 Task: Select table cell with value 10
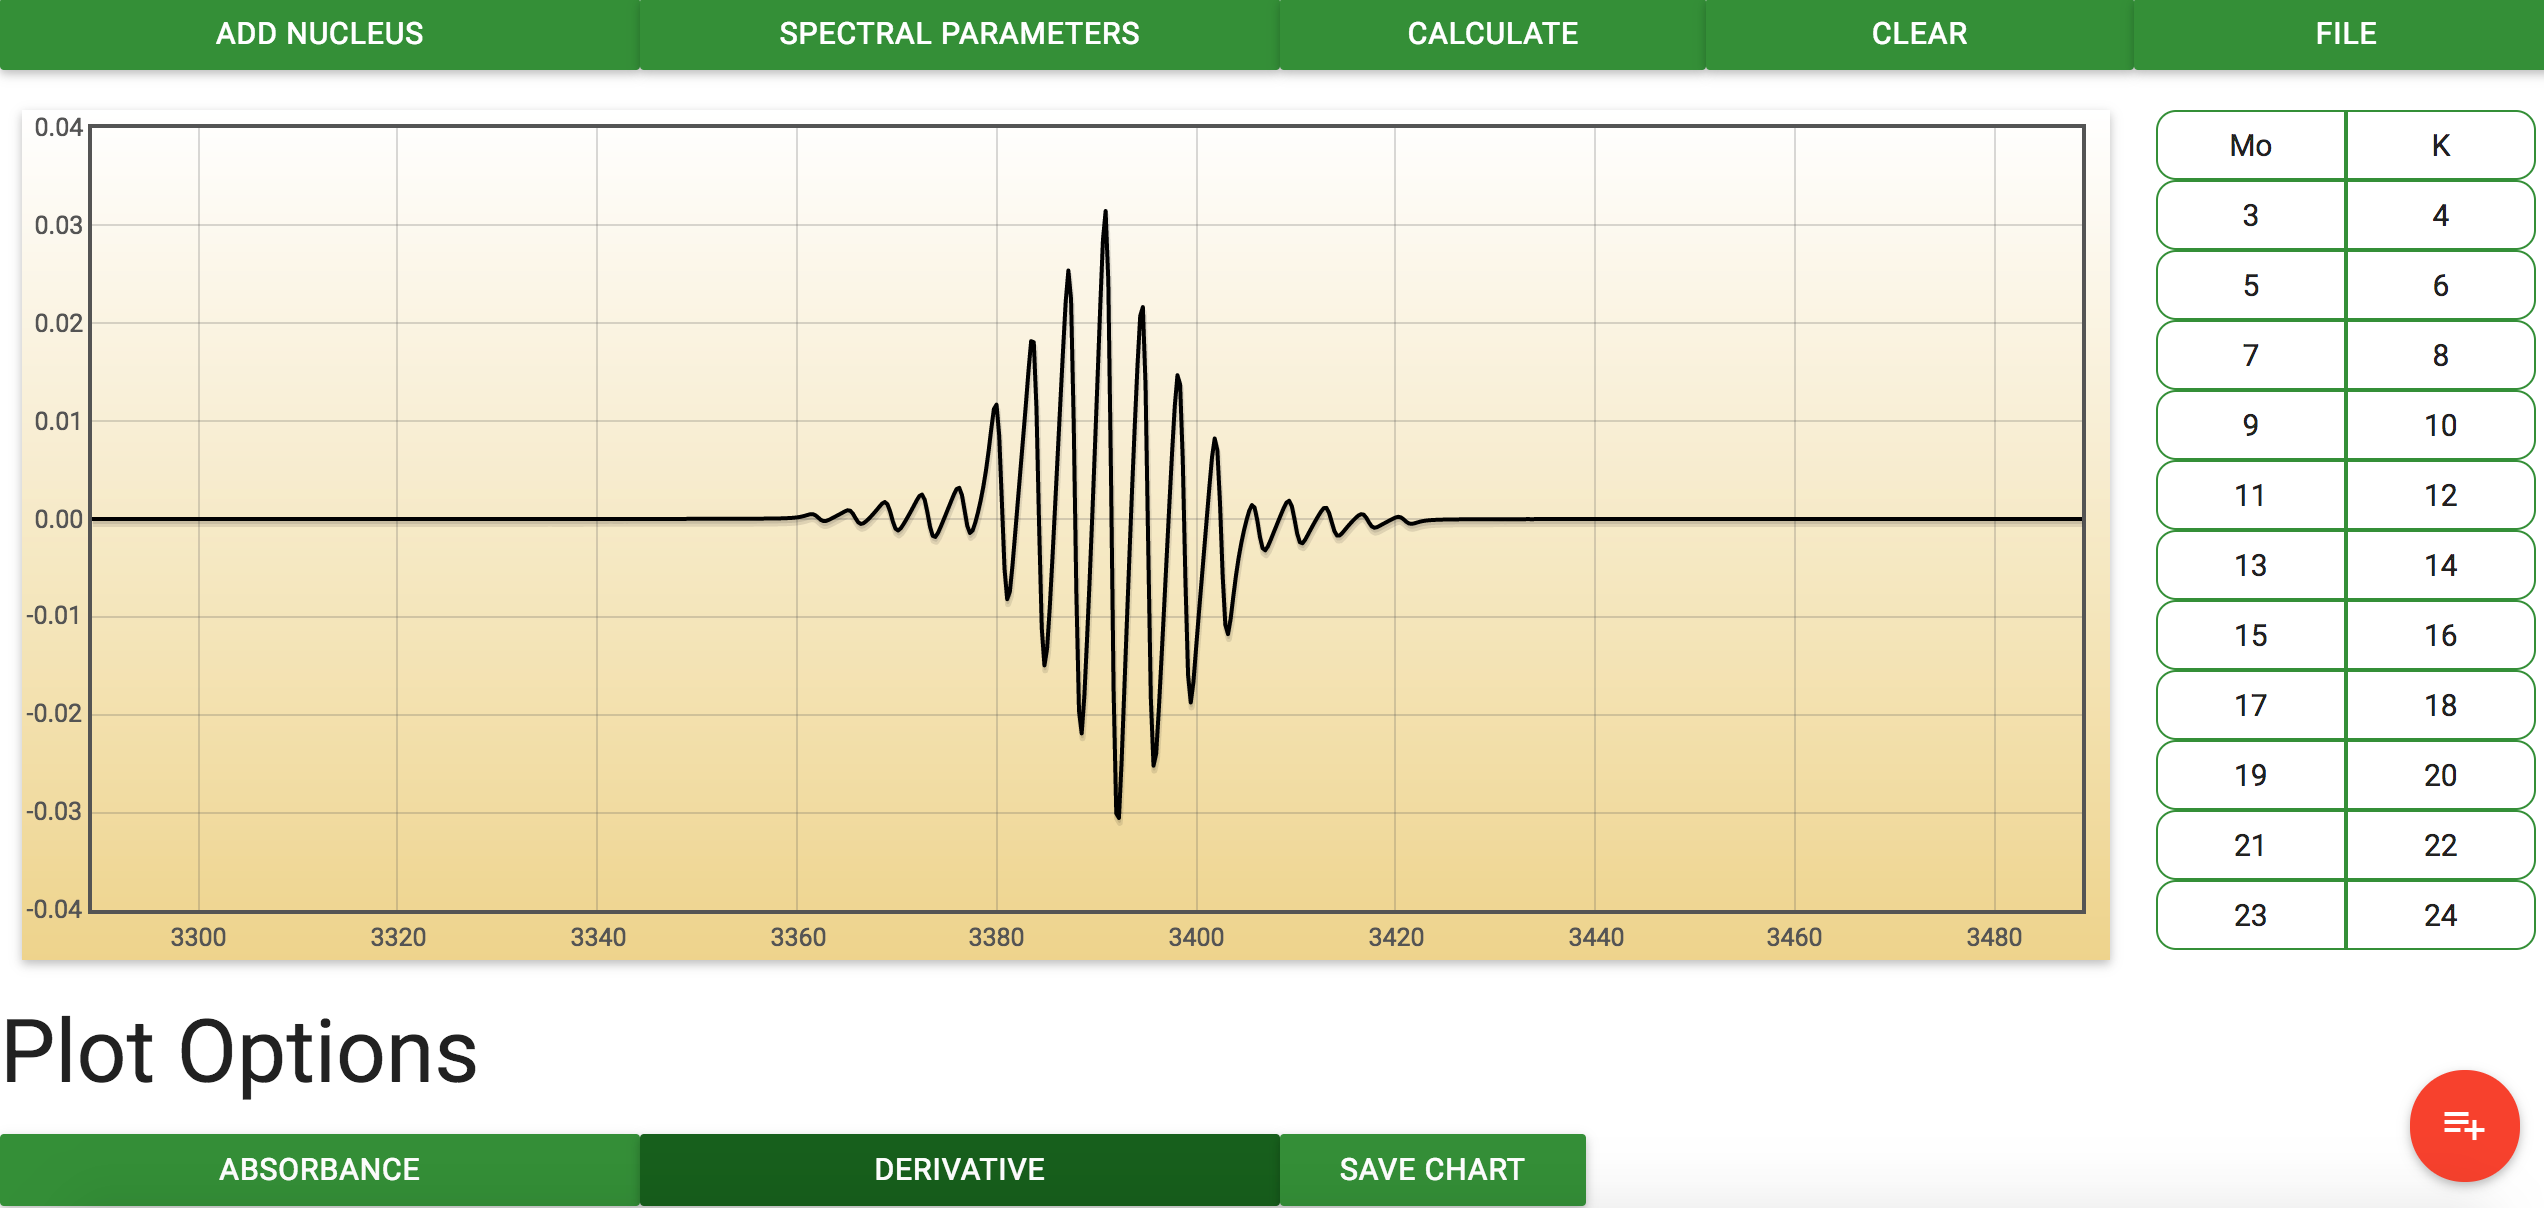click(2440, 426)
